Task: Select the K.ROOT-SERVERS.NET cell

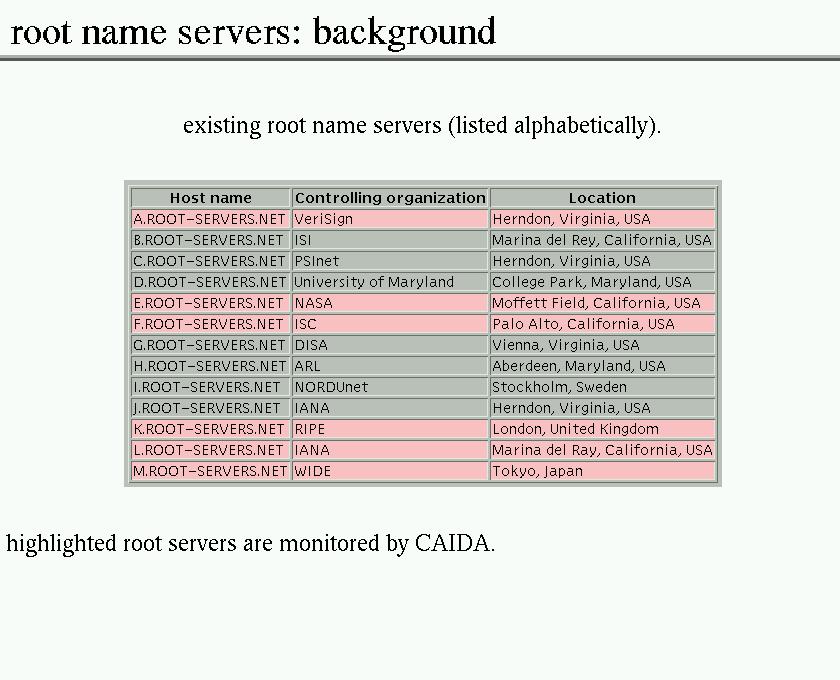Action: pyautogui.click(x=211, y=429)
